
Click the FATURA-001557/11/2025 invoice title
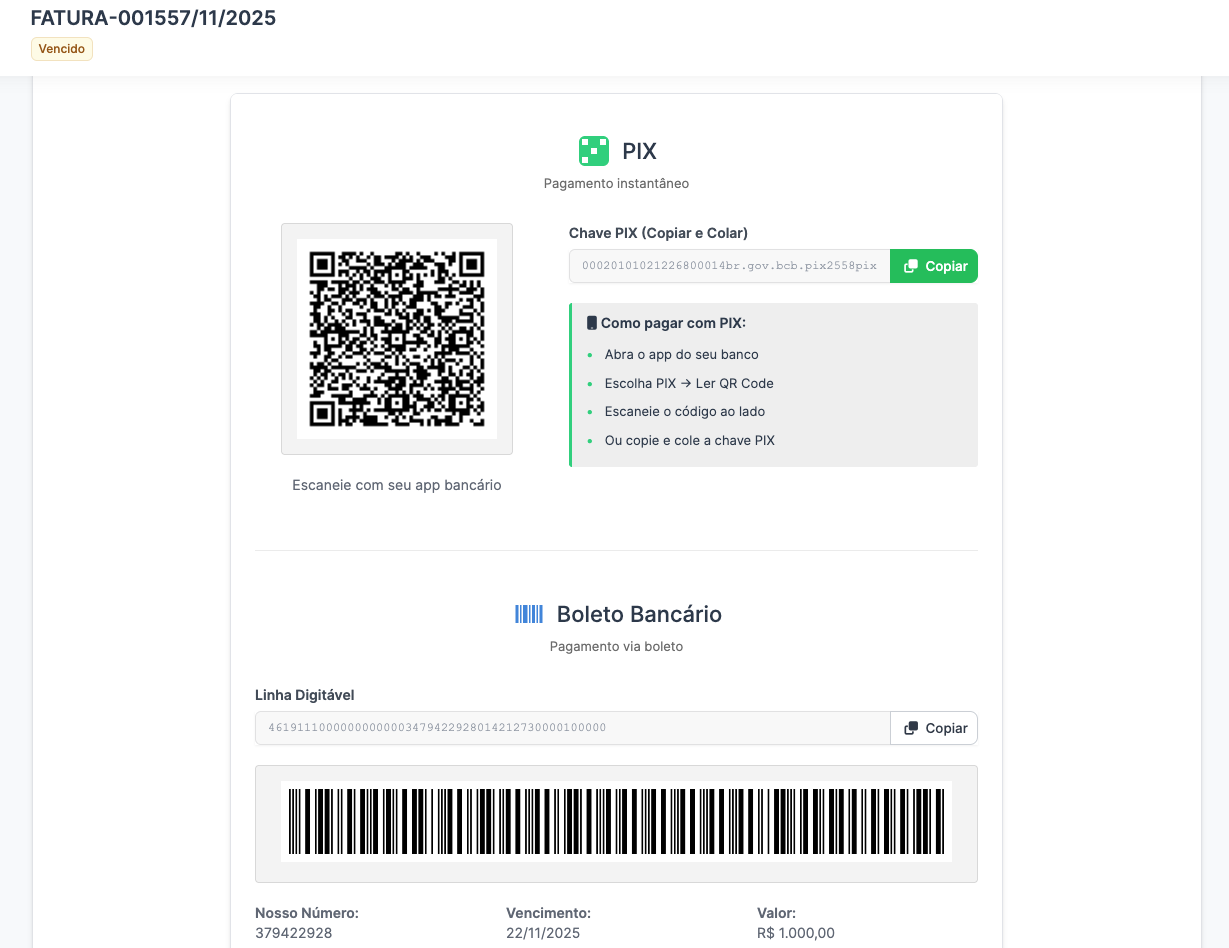click(153, 18)
